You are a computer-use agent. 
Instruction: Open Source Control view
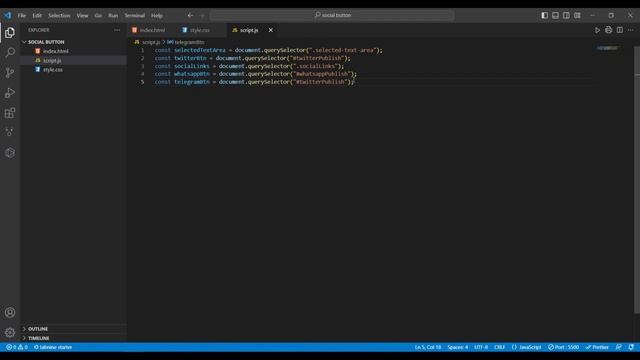point(10,73)
